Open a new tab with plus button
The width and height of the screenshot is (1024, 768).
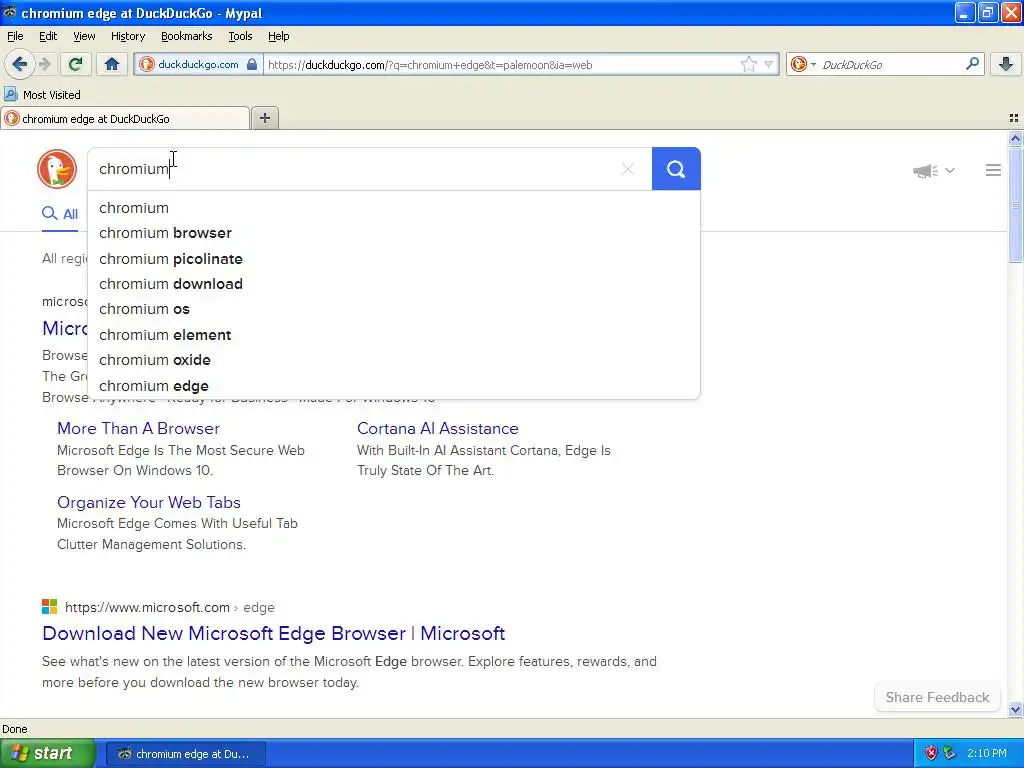(264, 118)
